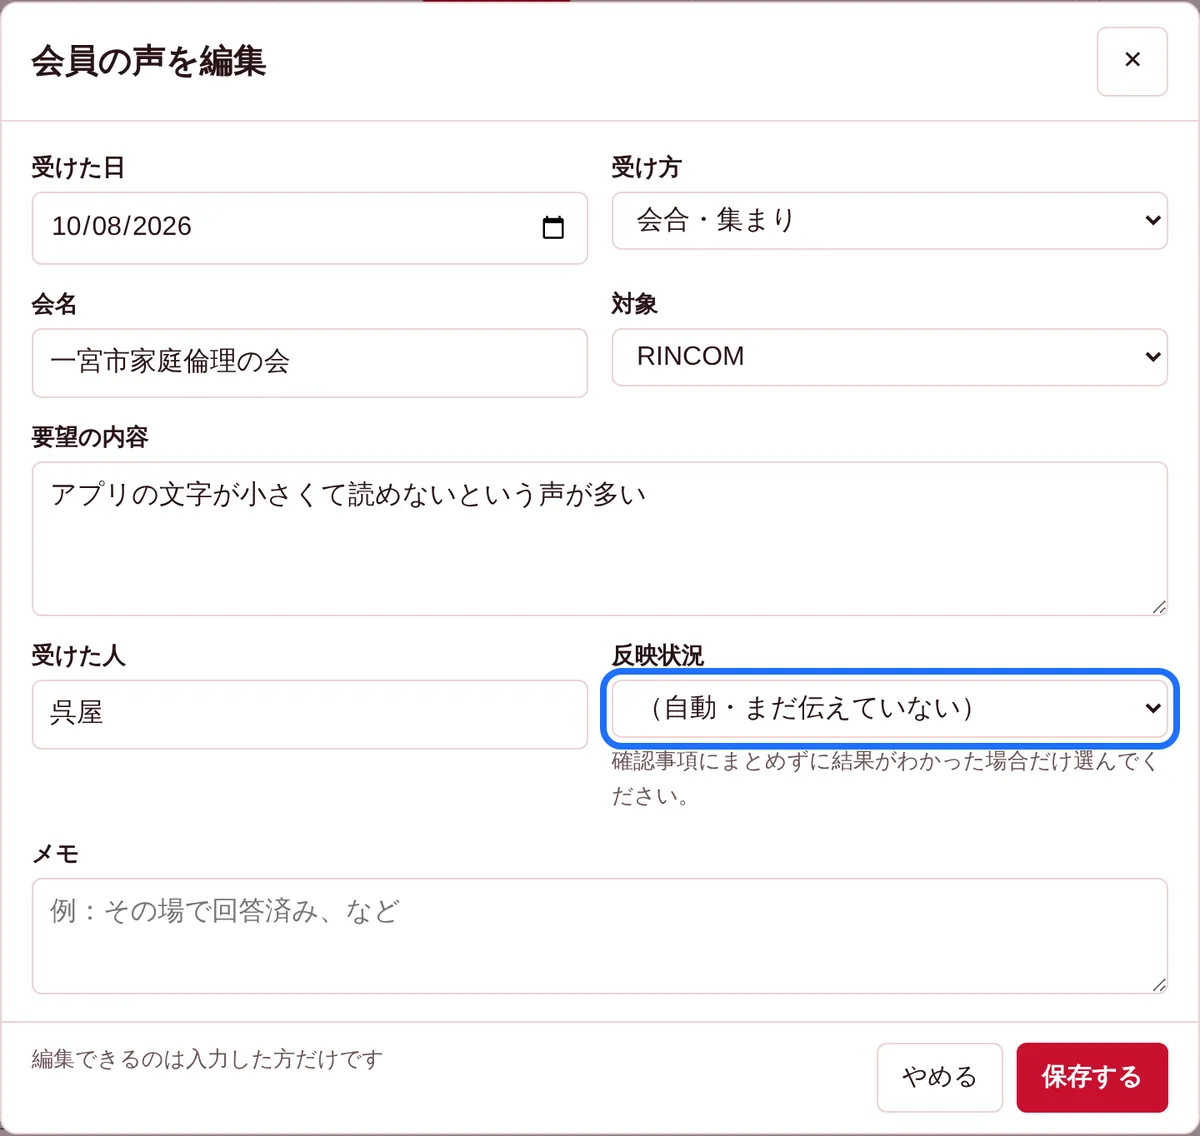Cancel editing with the やめる button

coord(940,1077)
